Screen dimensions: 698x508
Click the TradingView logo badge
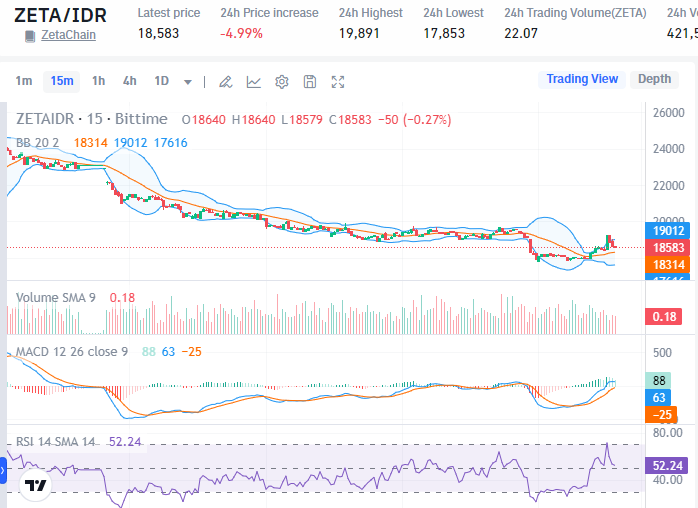[36, 485]
